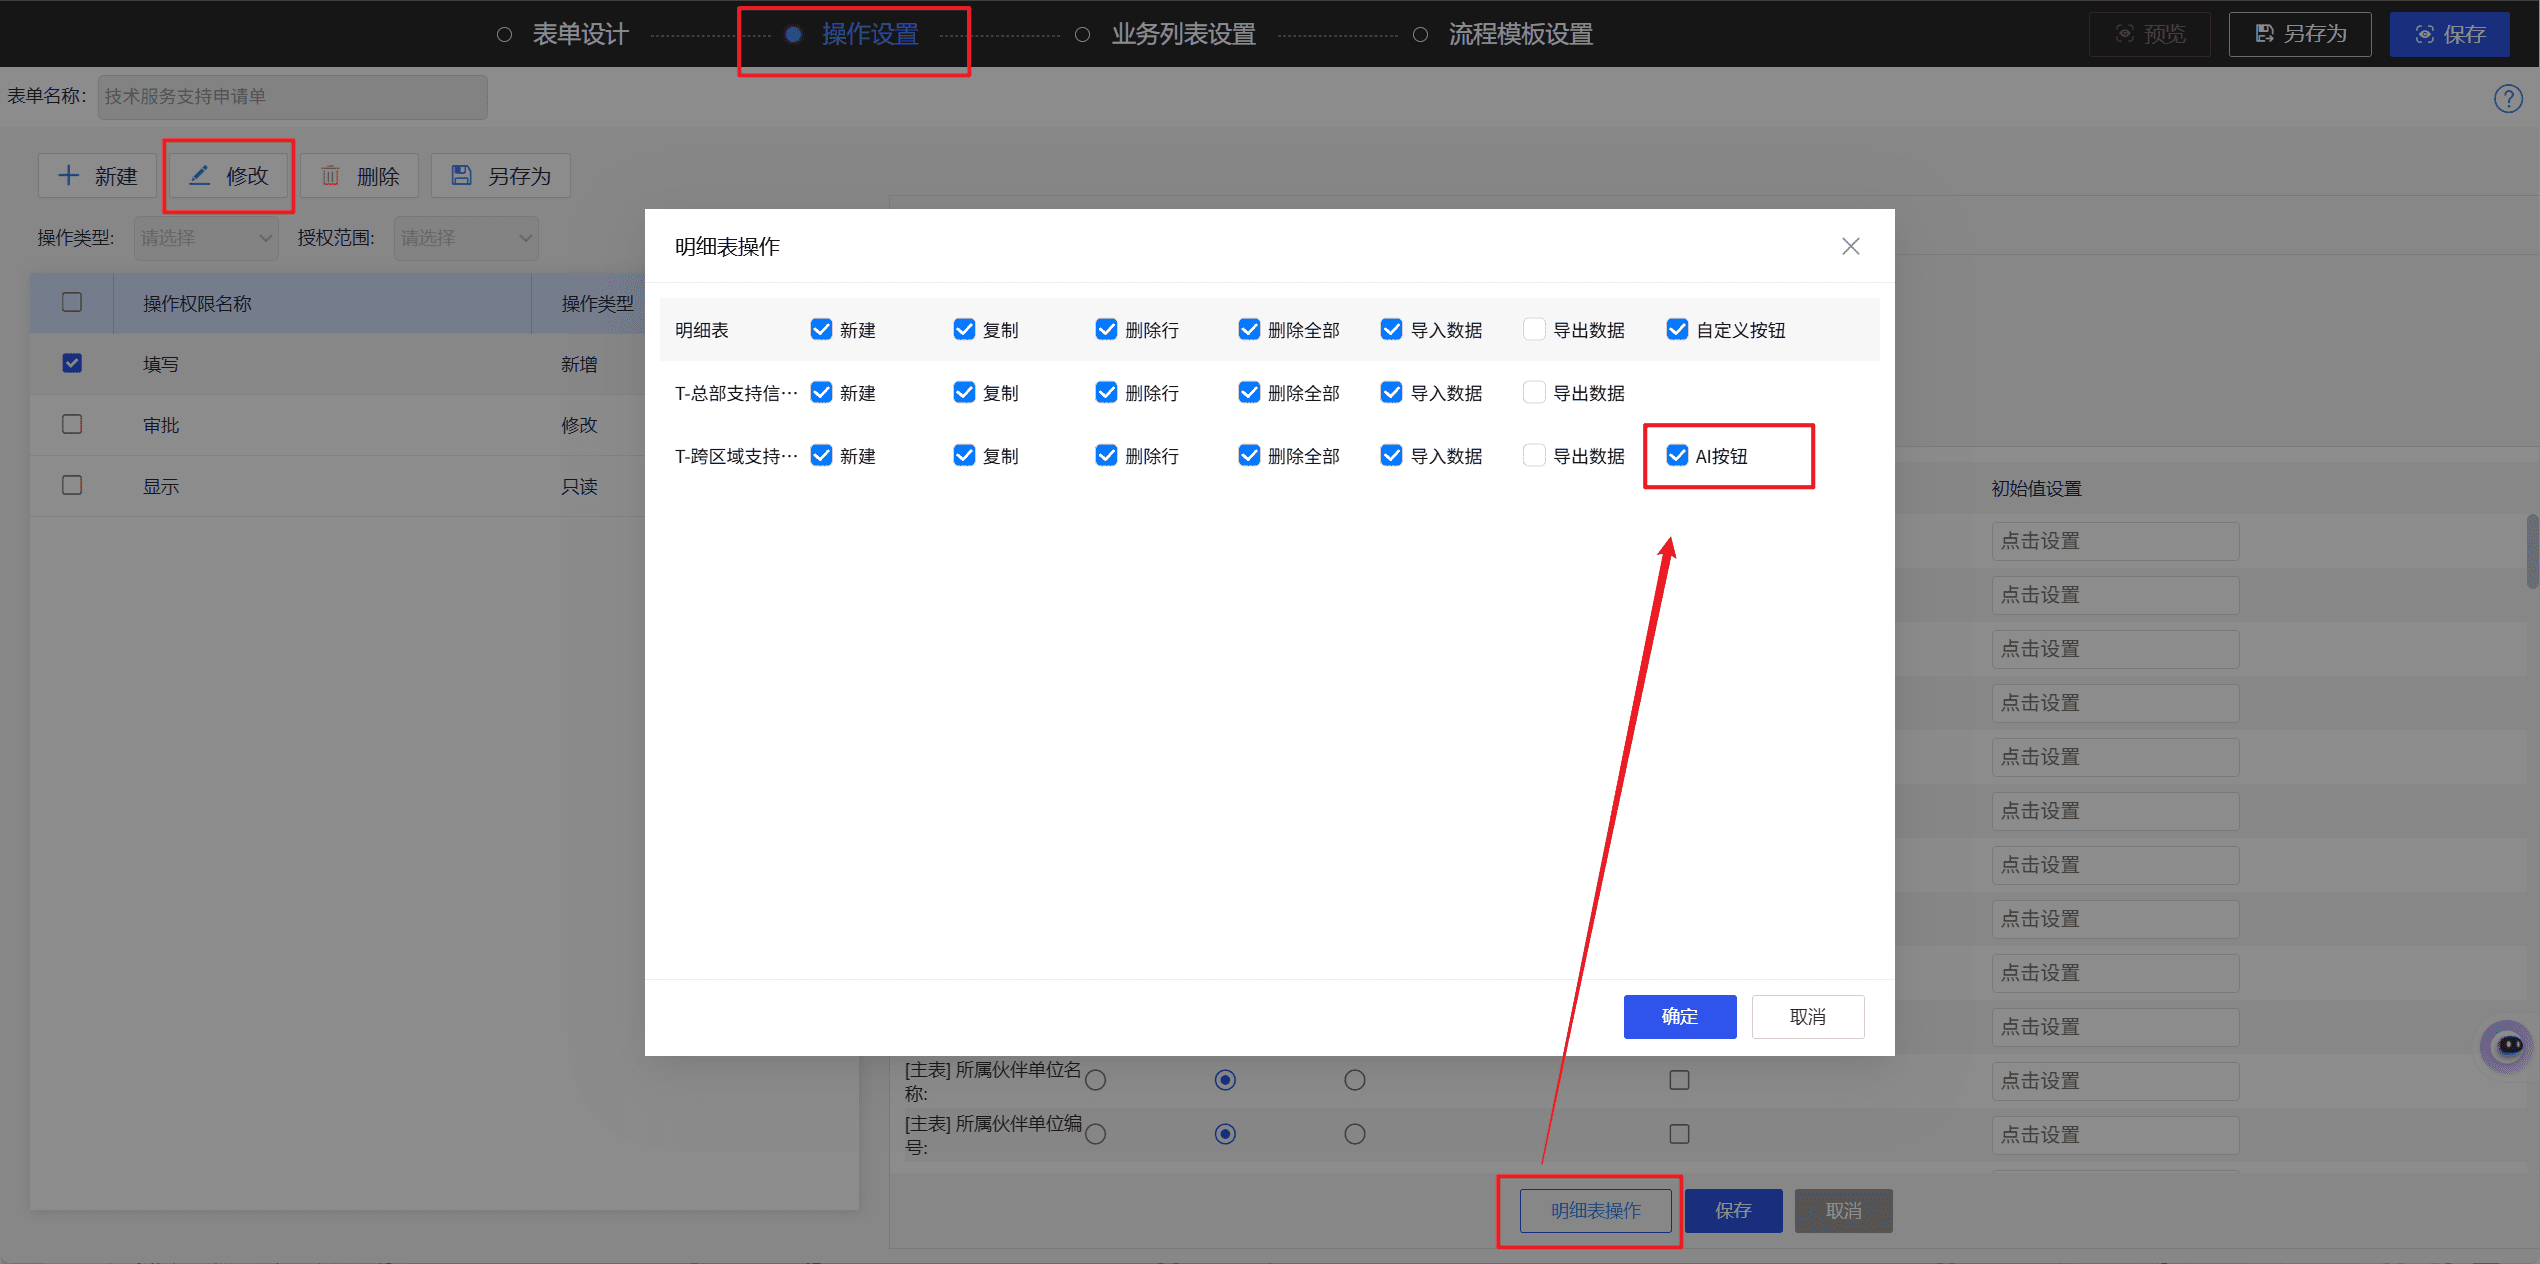Viewport: 2540px width, 1264px height.
Task: Open 授权范围 dropdown
Action: click(466, 238)
